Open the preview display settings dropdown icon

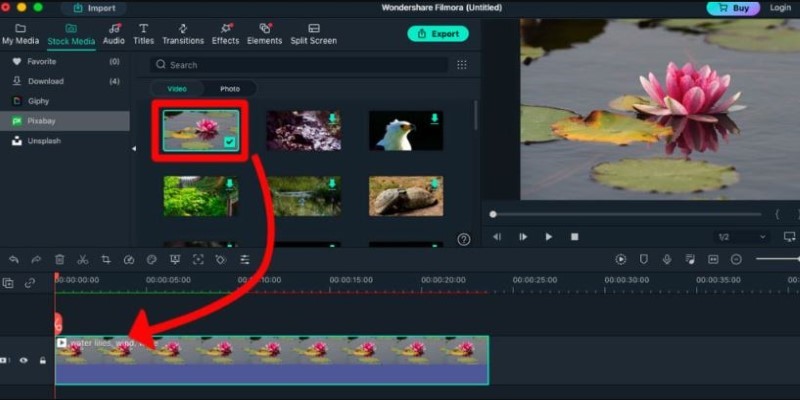[x=789, y=237]
